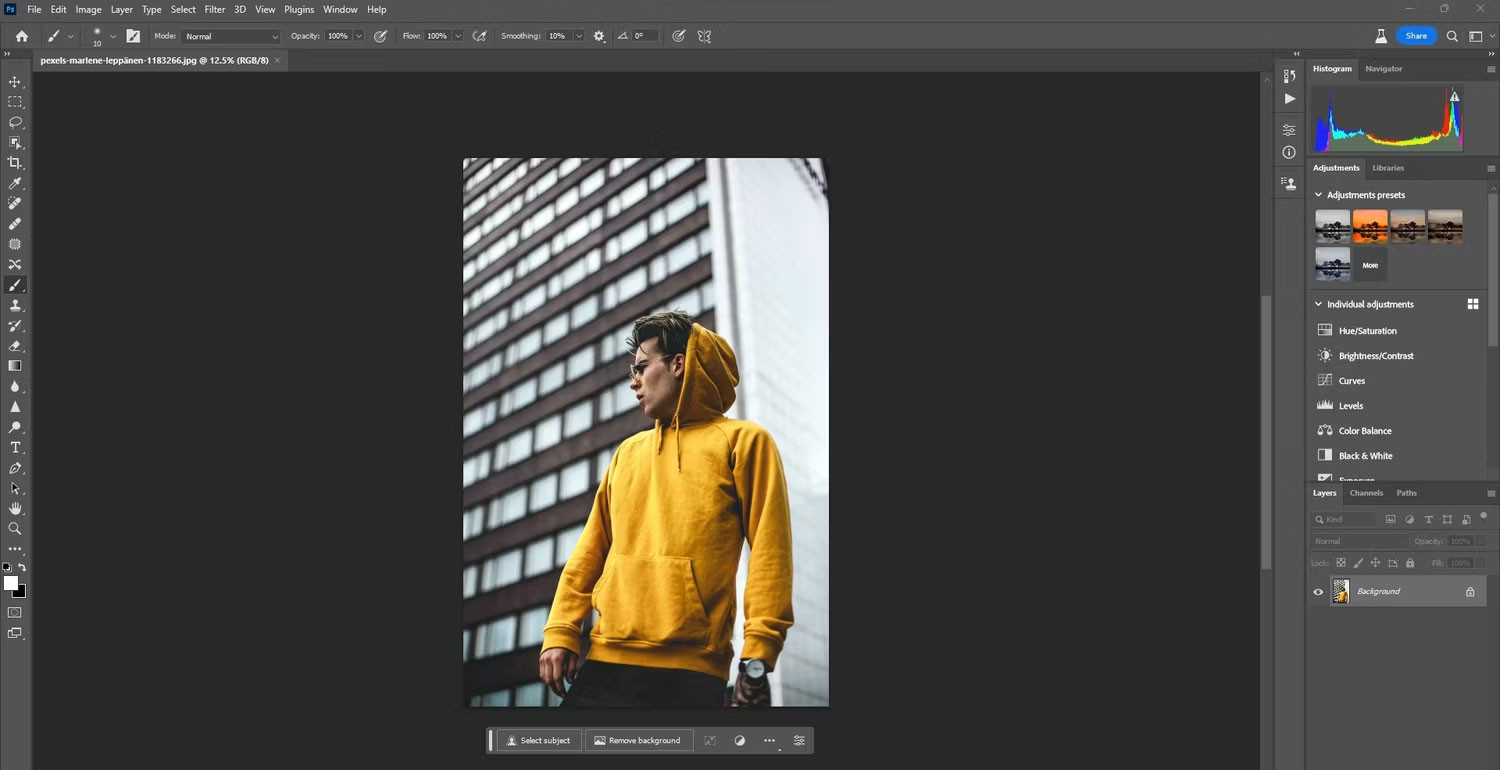Select the Move tool
This screenshot has width=1500, height=770.
[x=15, y=82]
